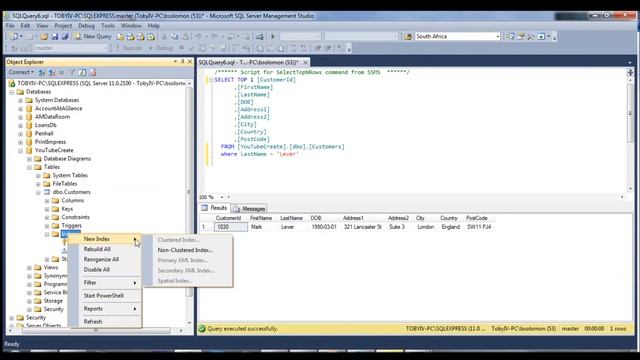
Task: Collapse the YouTubeCreate database node
Action: click(20, 150)
